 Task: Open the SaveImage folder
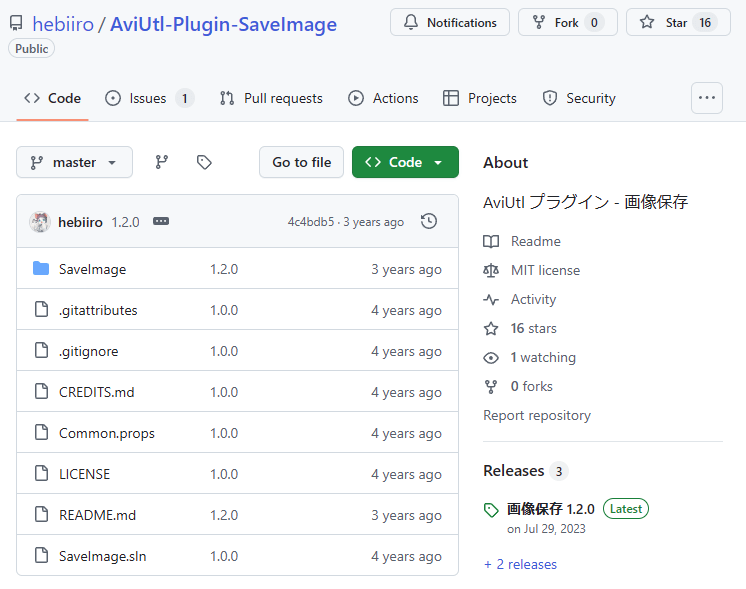pyautogui.click(x=92, y=269)
